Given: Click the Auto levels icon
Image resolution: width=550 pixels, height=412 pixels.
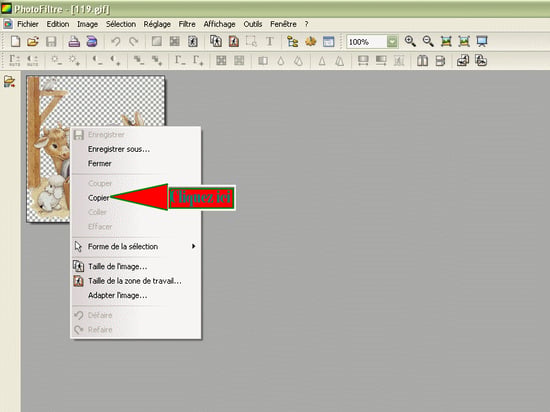Looking at the screenshot, I should point(14,61).
